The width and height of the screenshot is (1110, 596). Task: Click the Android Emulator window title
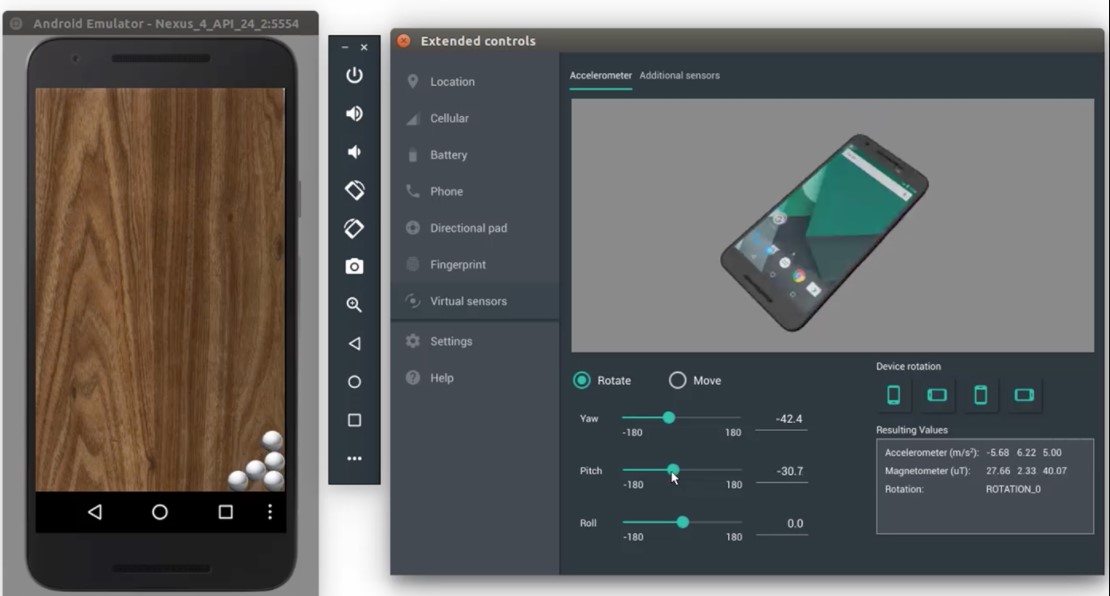[x=166, y=23]
